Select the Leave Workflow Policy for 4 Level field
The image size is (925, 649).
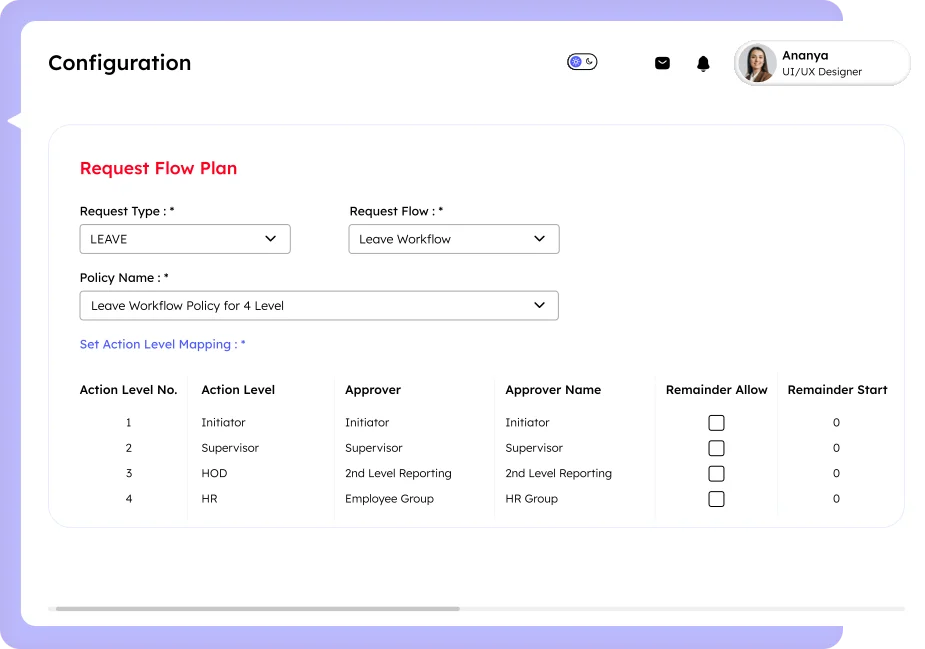point(319,305)
